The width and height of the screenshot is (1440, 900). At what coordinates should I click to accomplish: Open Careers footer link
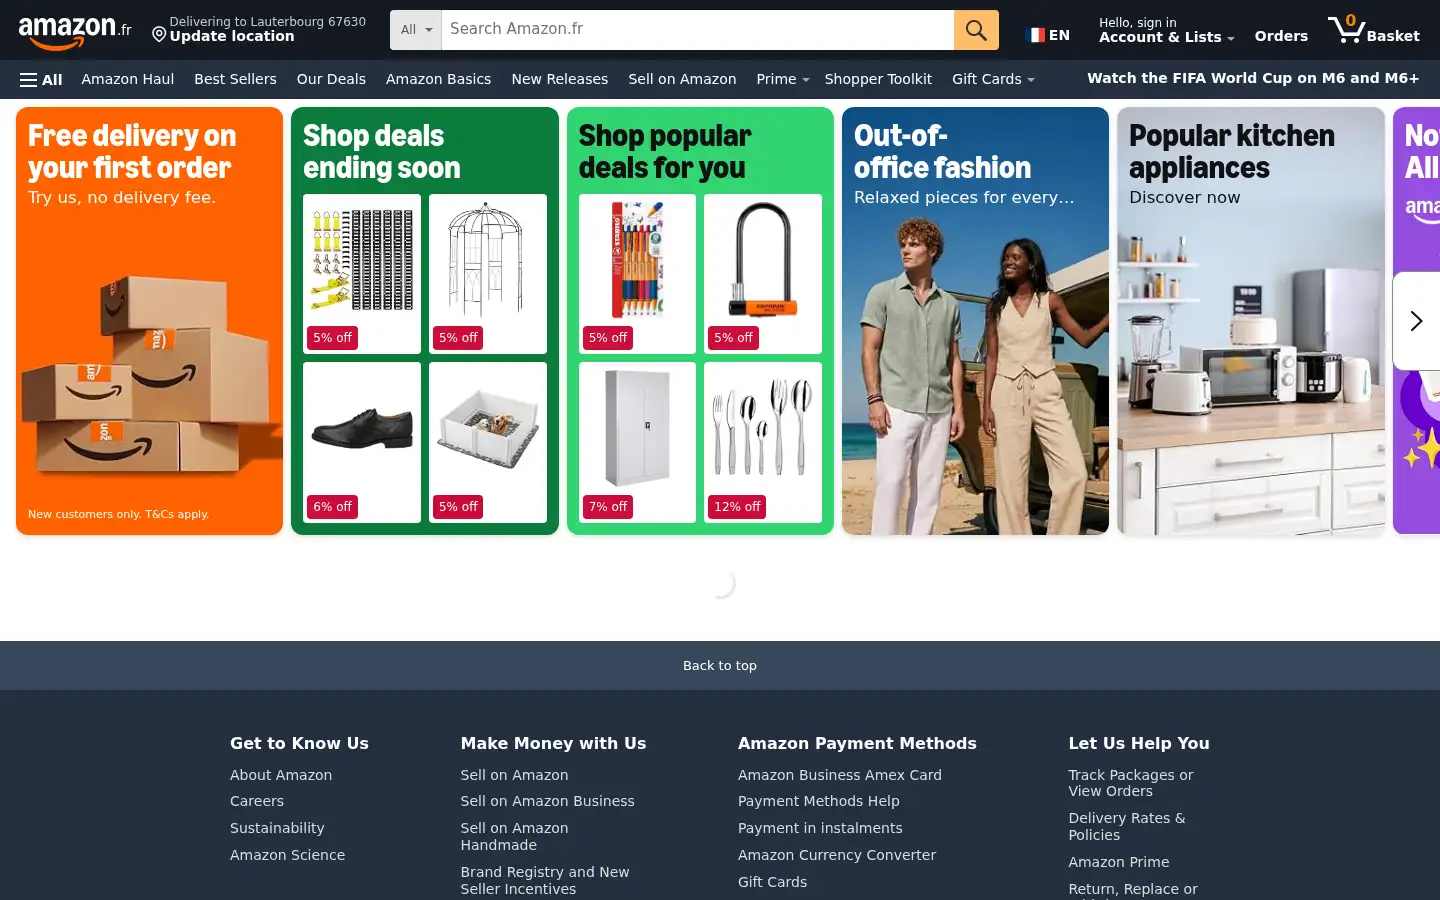pyautogui.click(x=257, y=801)
